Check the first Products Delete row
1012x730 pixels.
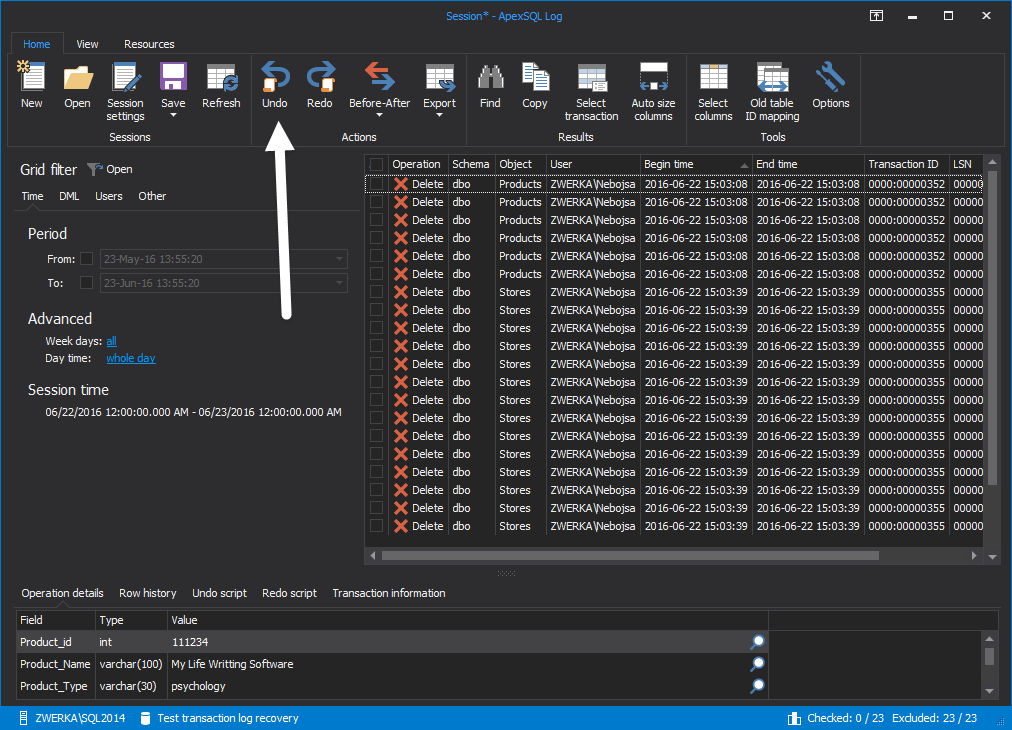coord(376,184)
